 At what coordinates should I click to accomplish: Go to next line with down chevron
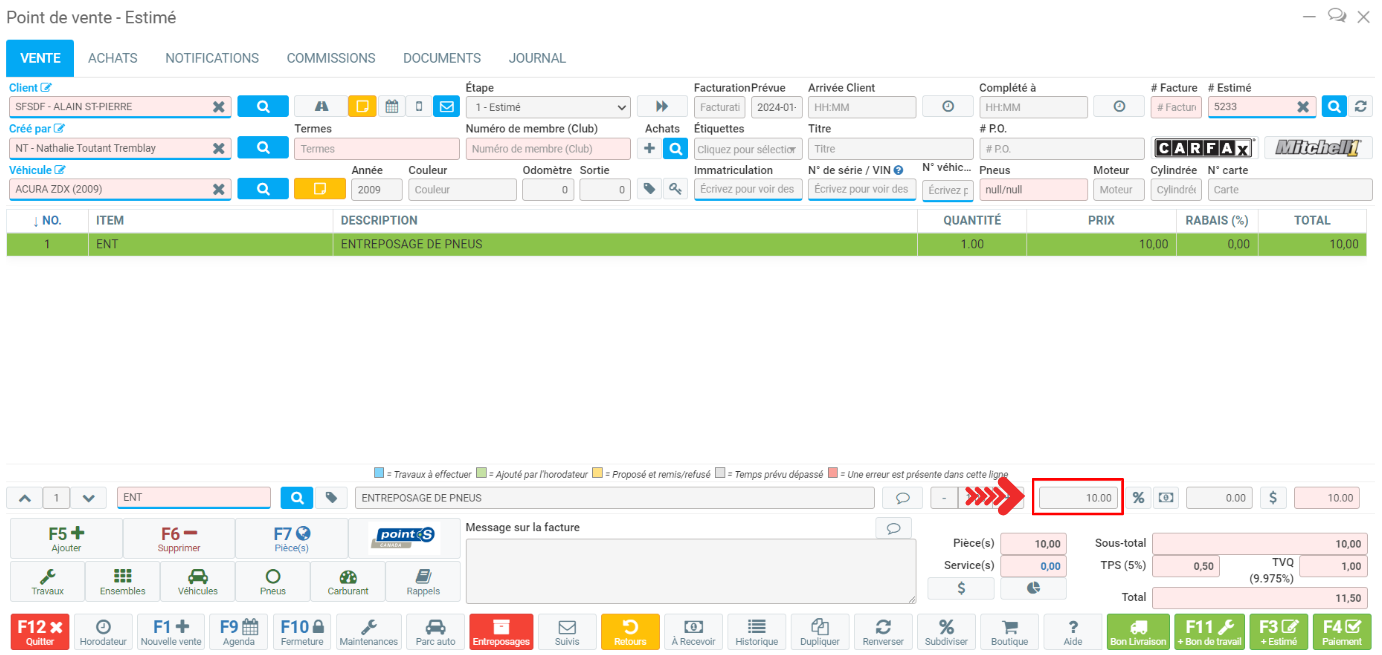[89, 498]
